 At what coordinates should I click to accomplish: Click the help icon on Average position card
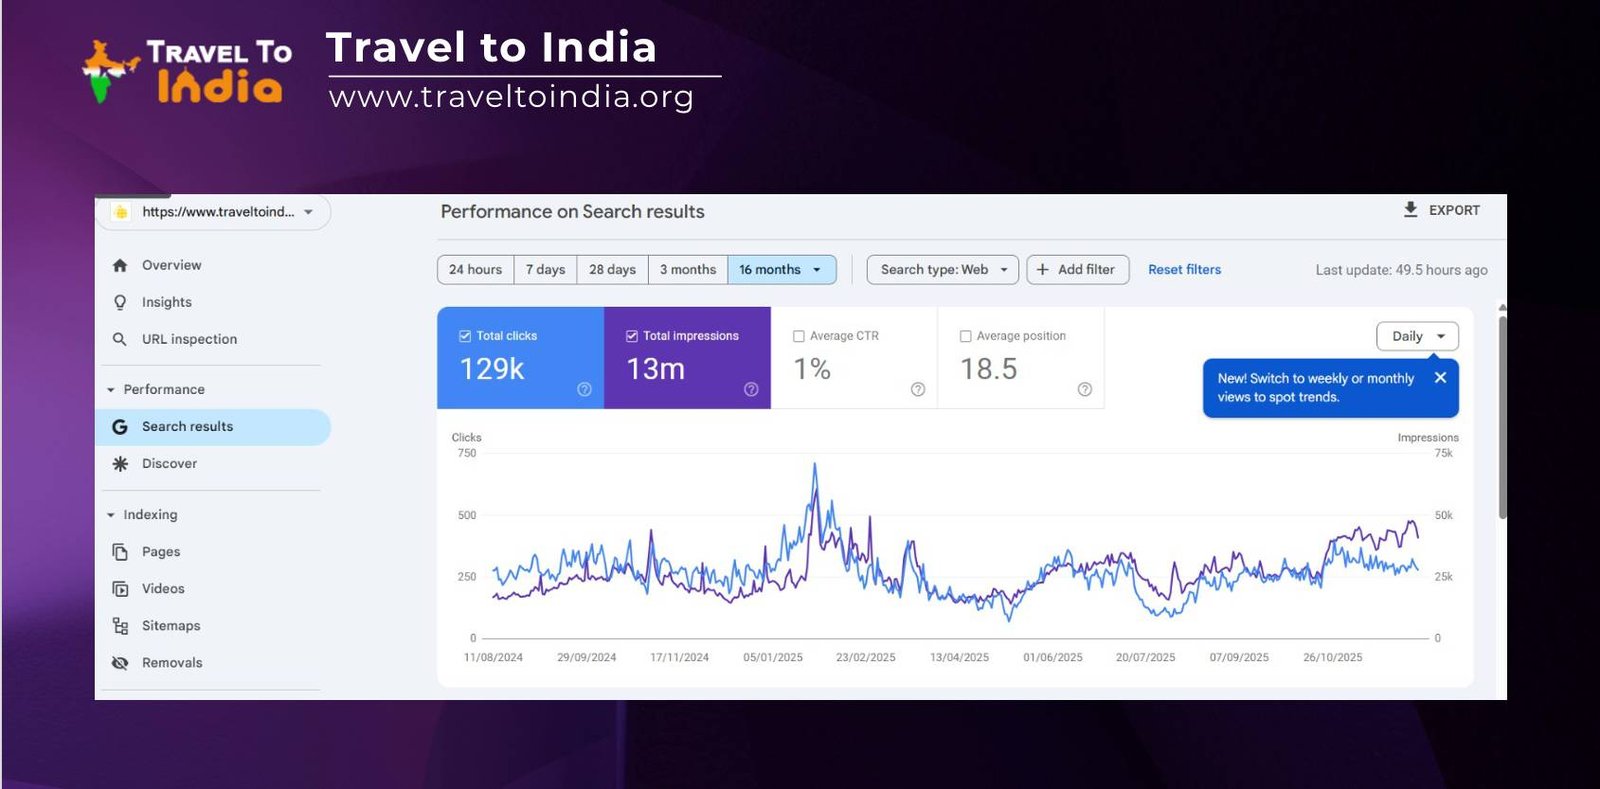(x=1084, y=389)
